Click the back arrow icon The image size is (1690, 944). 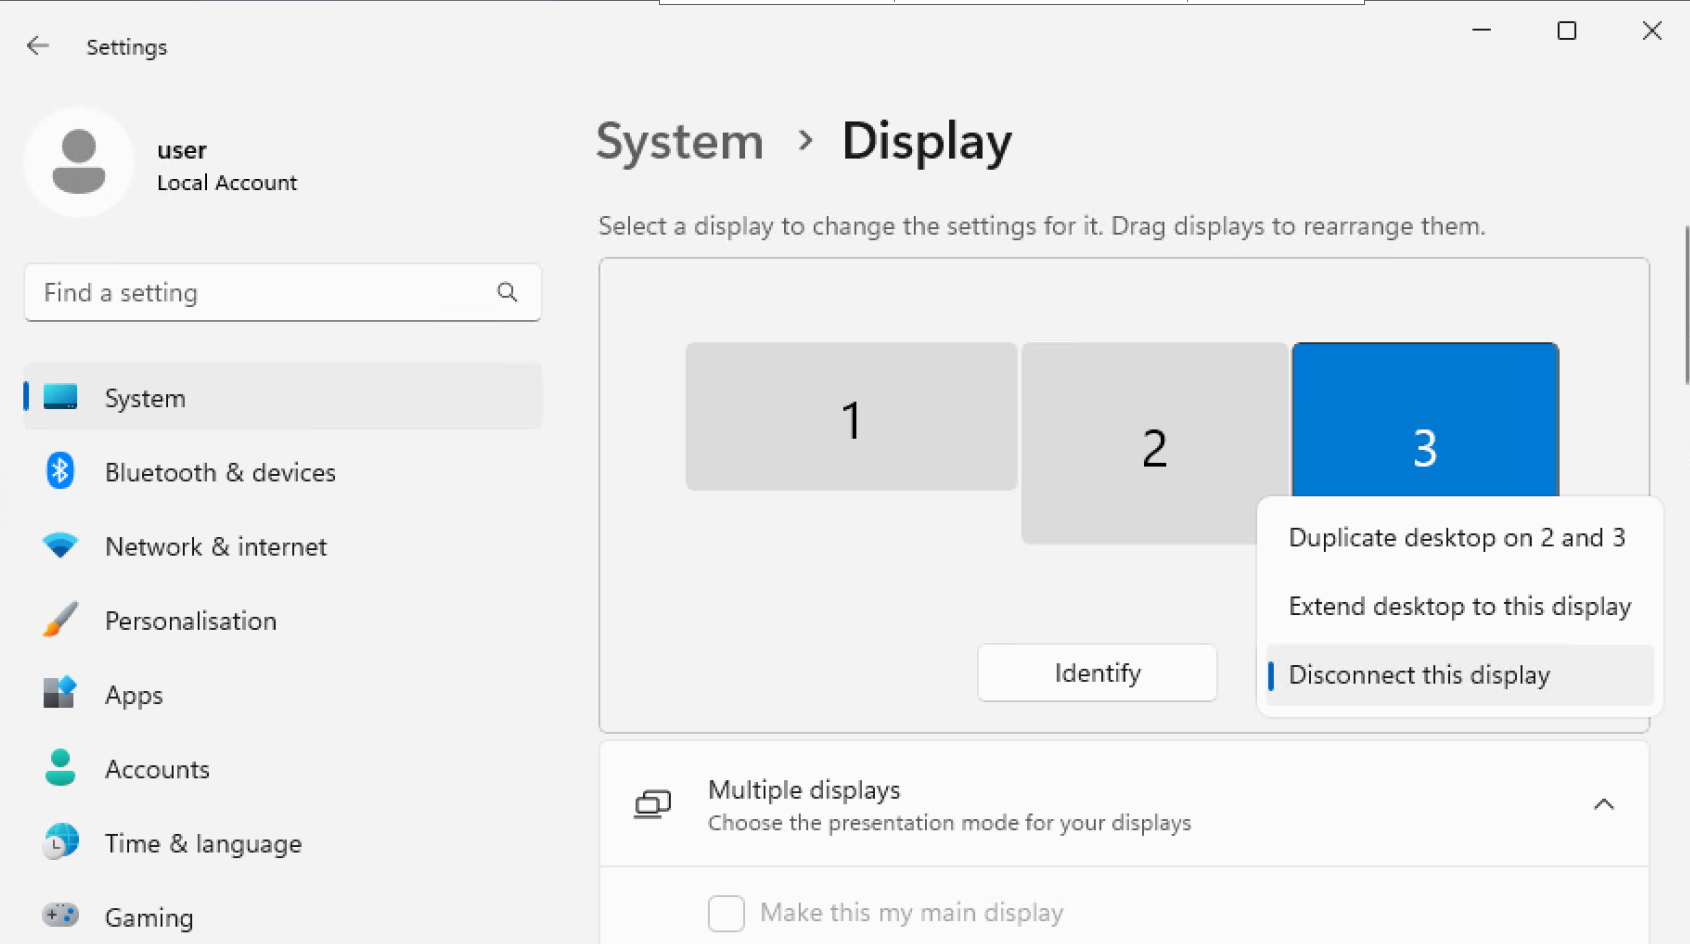[38, 46]
